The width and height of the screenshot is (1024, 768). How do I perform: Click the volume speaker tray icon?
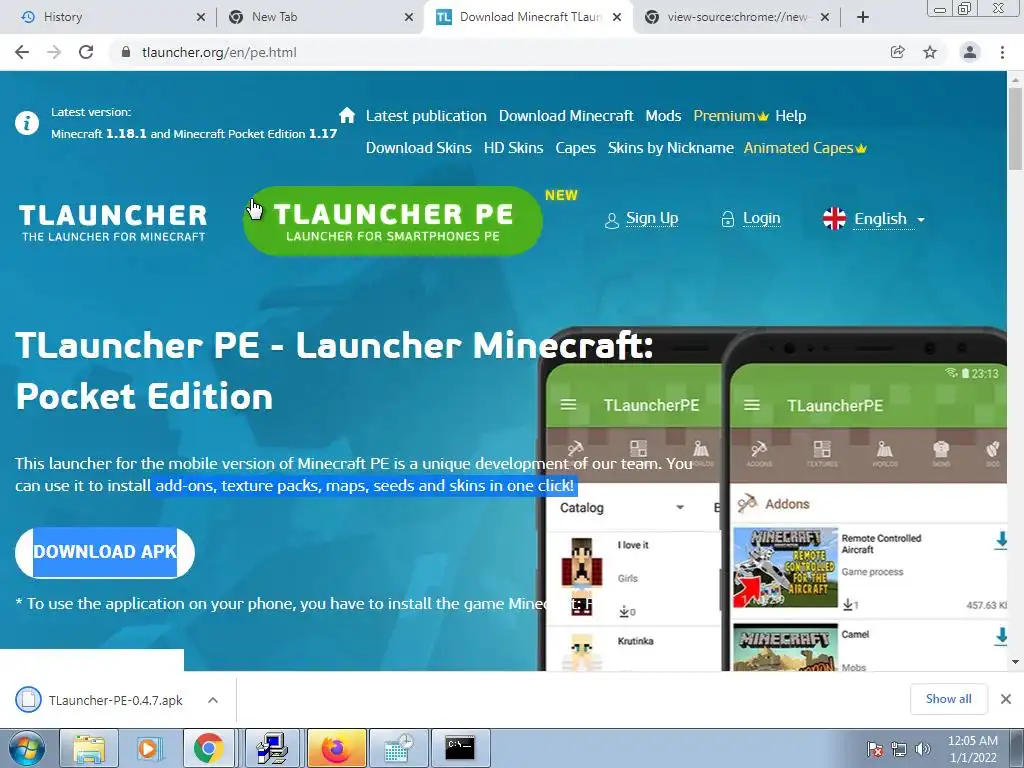(923, 749)
